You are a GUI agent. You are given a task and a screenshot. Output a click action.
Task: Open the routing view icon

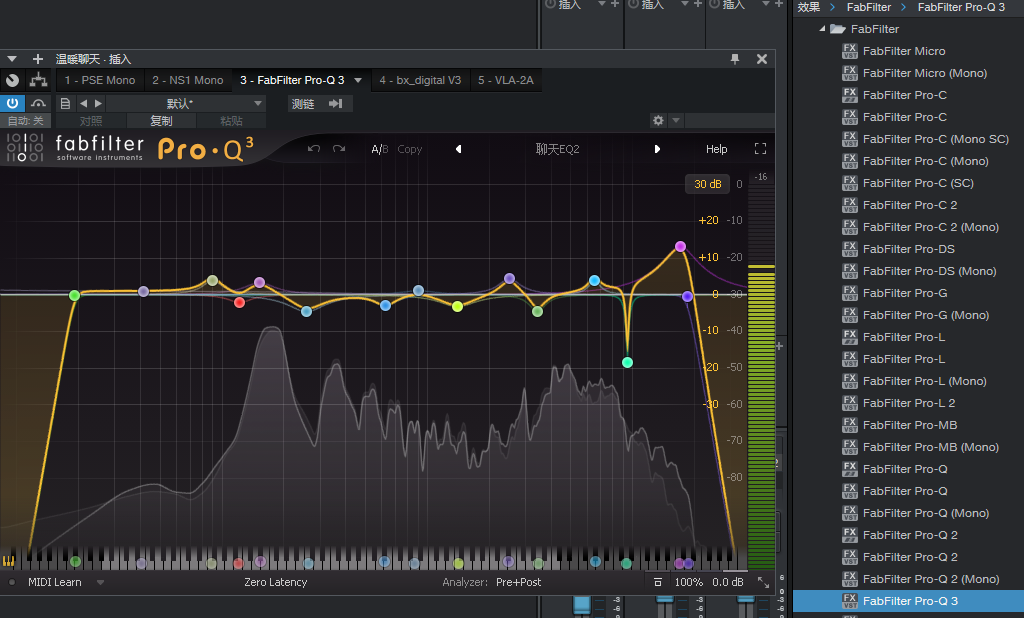[39, 80]
